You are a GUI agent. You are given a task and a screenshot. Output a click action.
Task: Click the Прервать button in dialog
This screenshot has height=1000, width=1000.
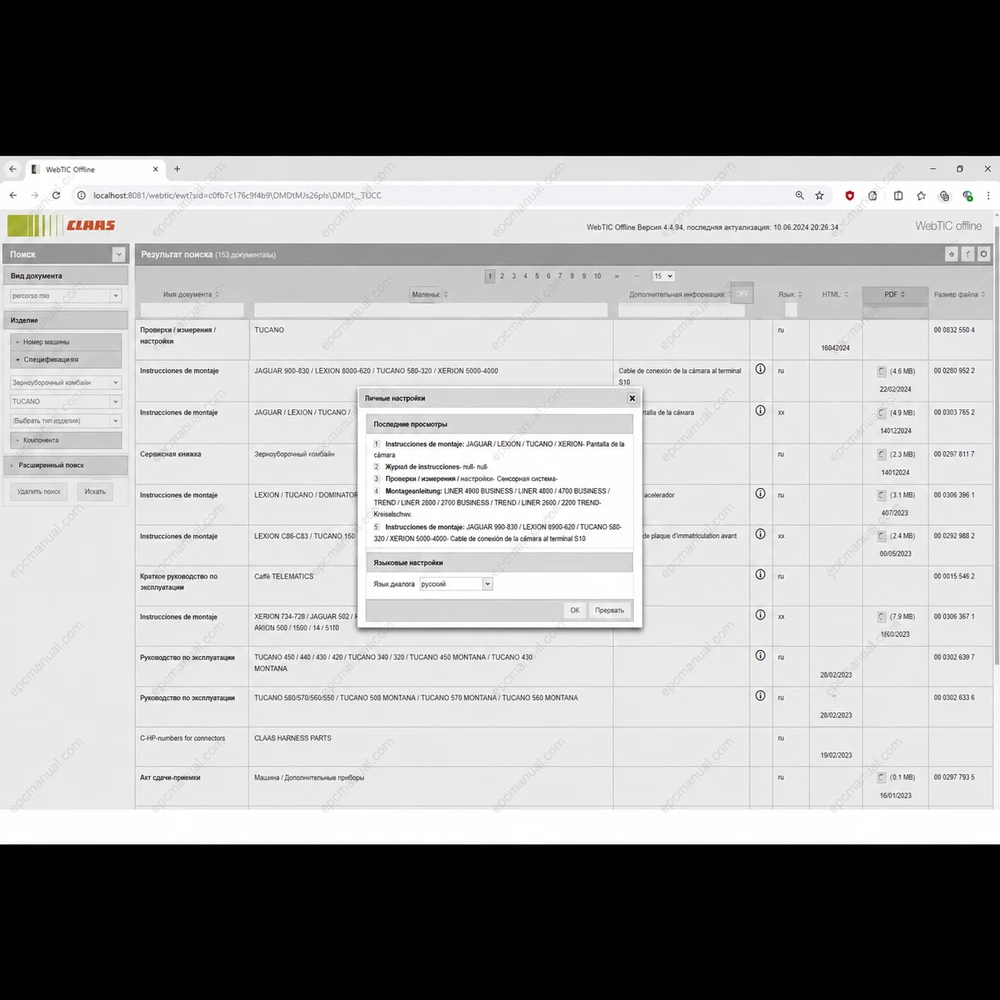point(609,610)
